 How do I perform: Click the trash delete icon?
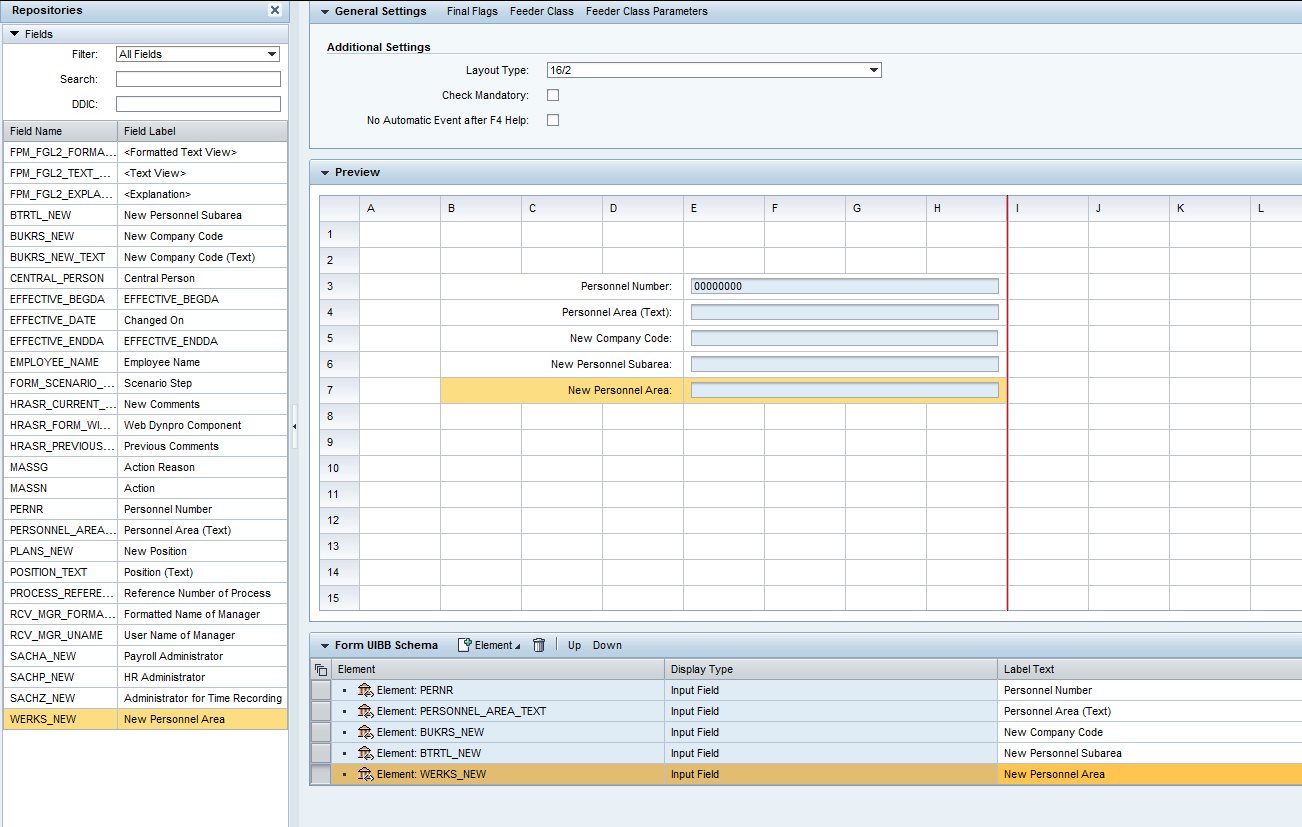pyautogui.click(x=539, y=645)
